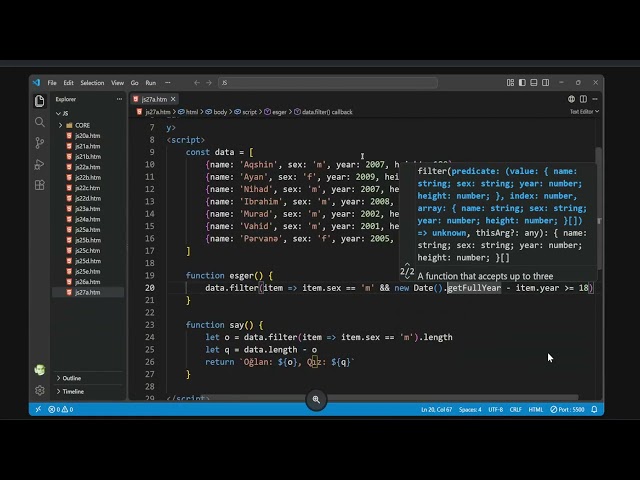Open Customize Layout icon in title bar

510,83
